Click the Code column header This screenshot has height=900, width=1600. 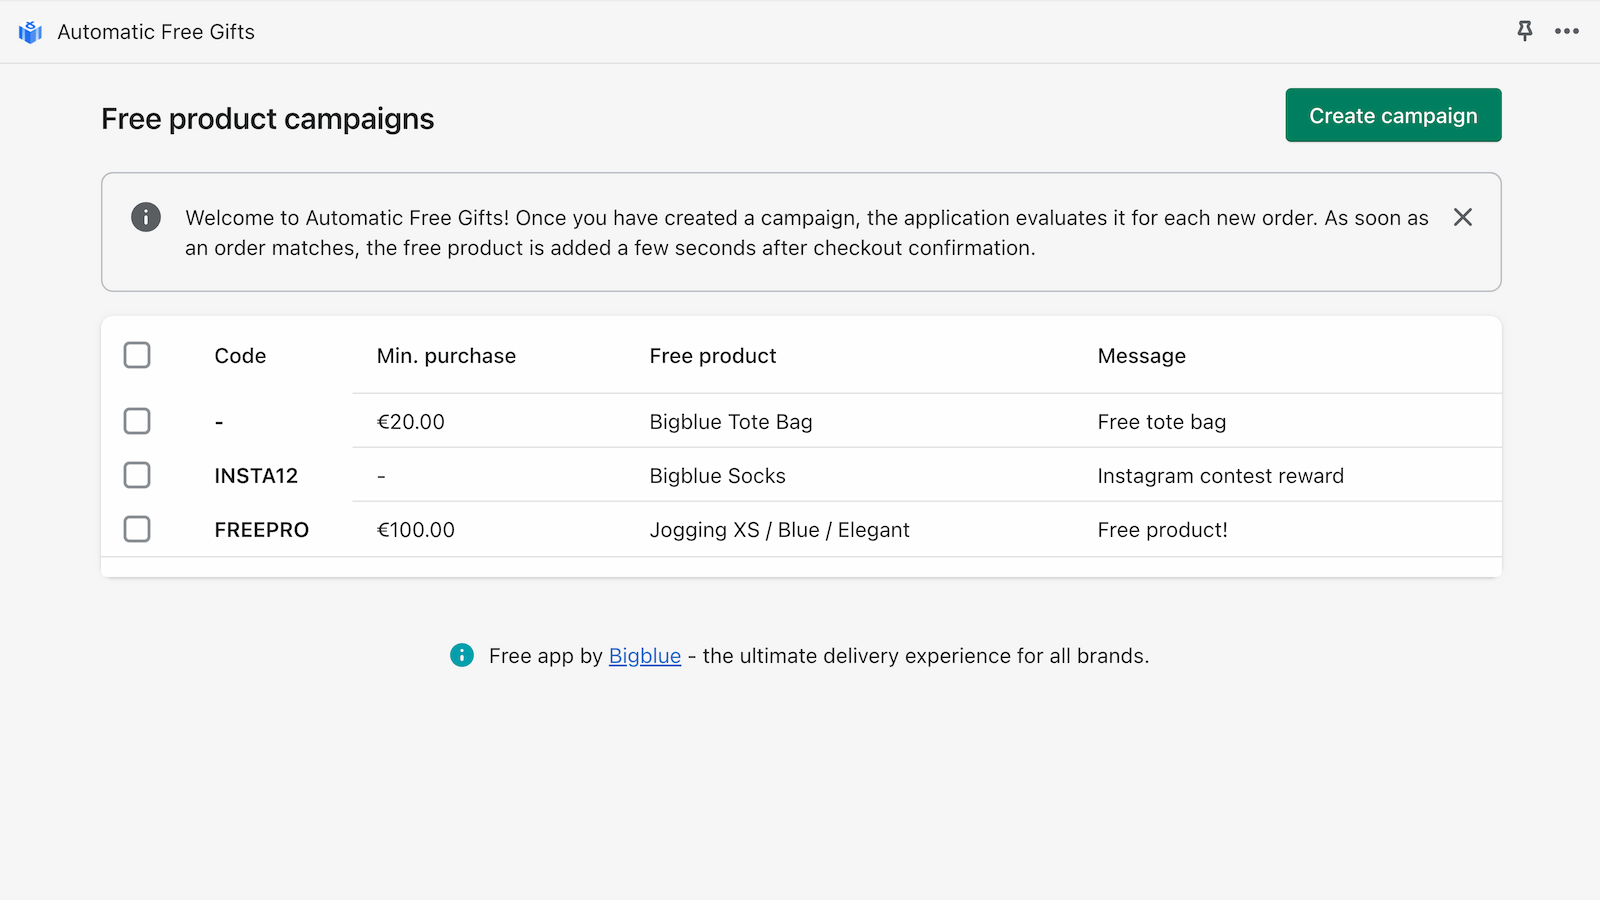click(x=240, y=355)
